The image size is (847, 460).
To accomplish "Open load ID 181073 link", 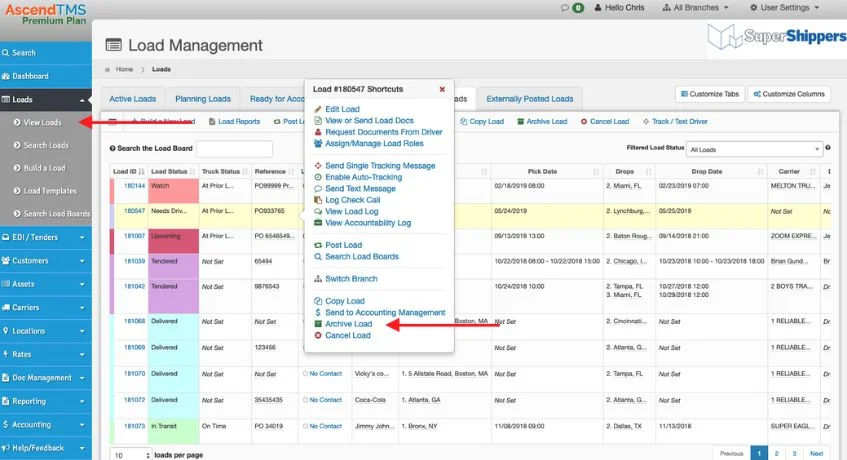I will [x=135, y=426].
